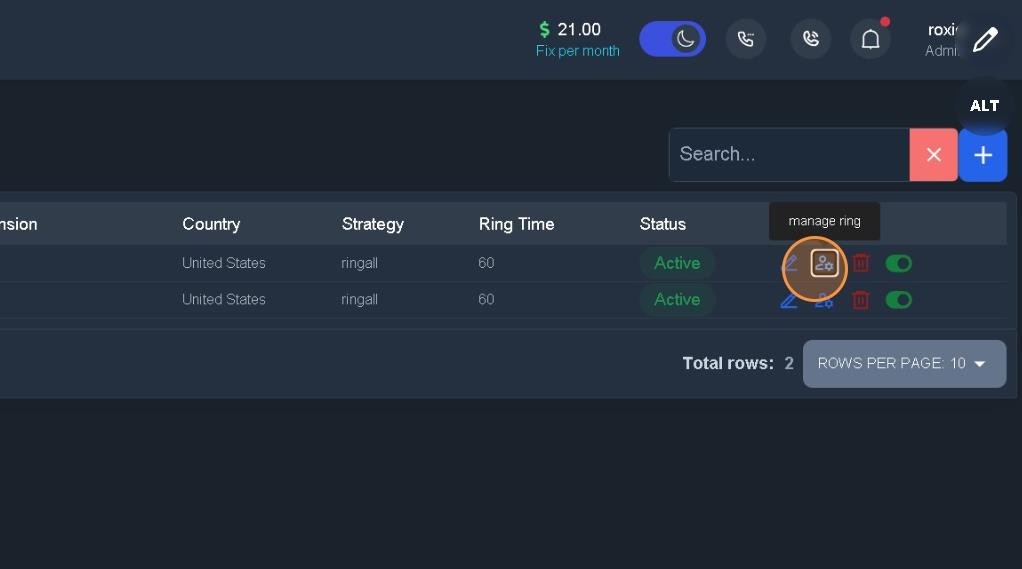Sort by the Country column header

(x=211, y=224)
